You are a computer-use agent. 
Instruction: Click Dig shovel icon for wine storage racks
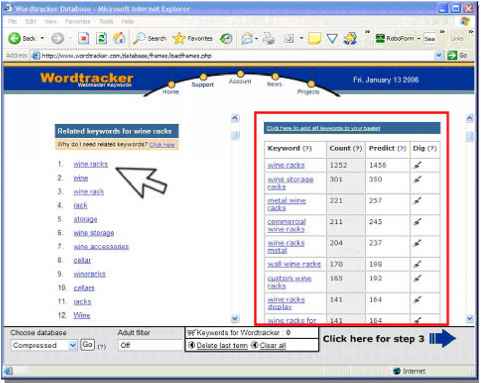(418, 180)
